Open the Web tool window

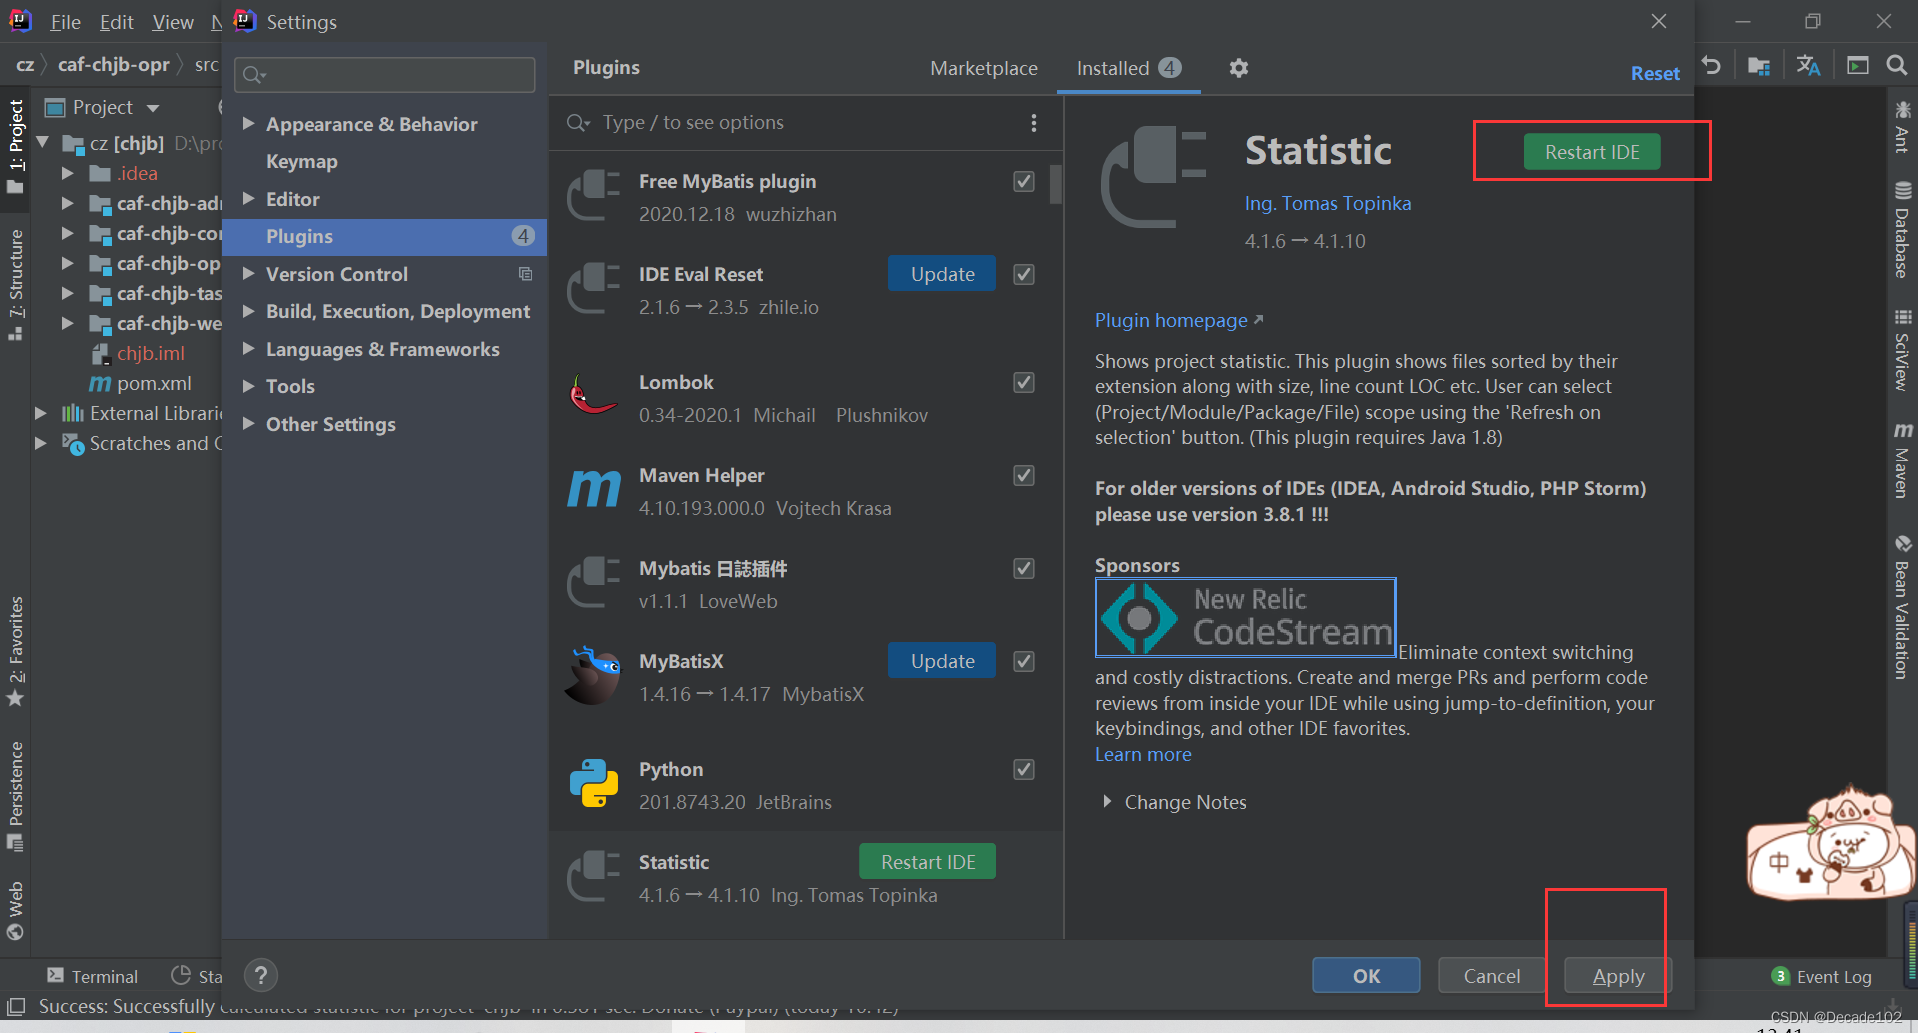16,911
